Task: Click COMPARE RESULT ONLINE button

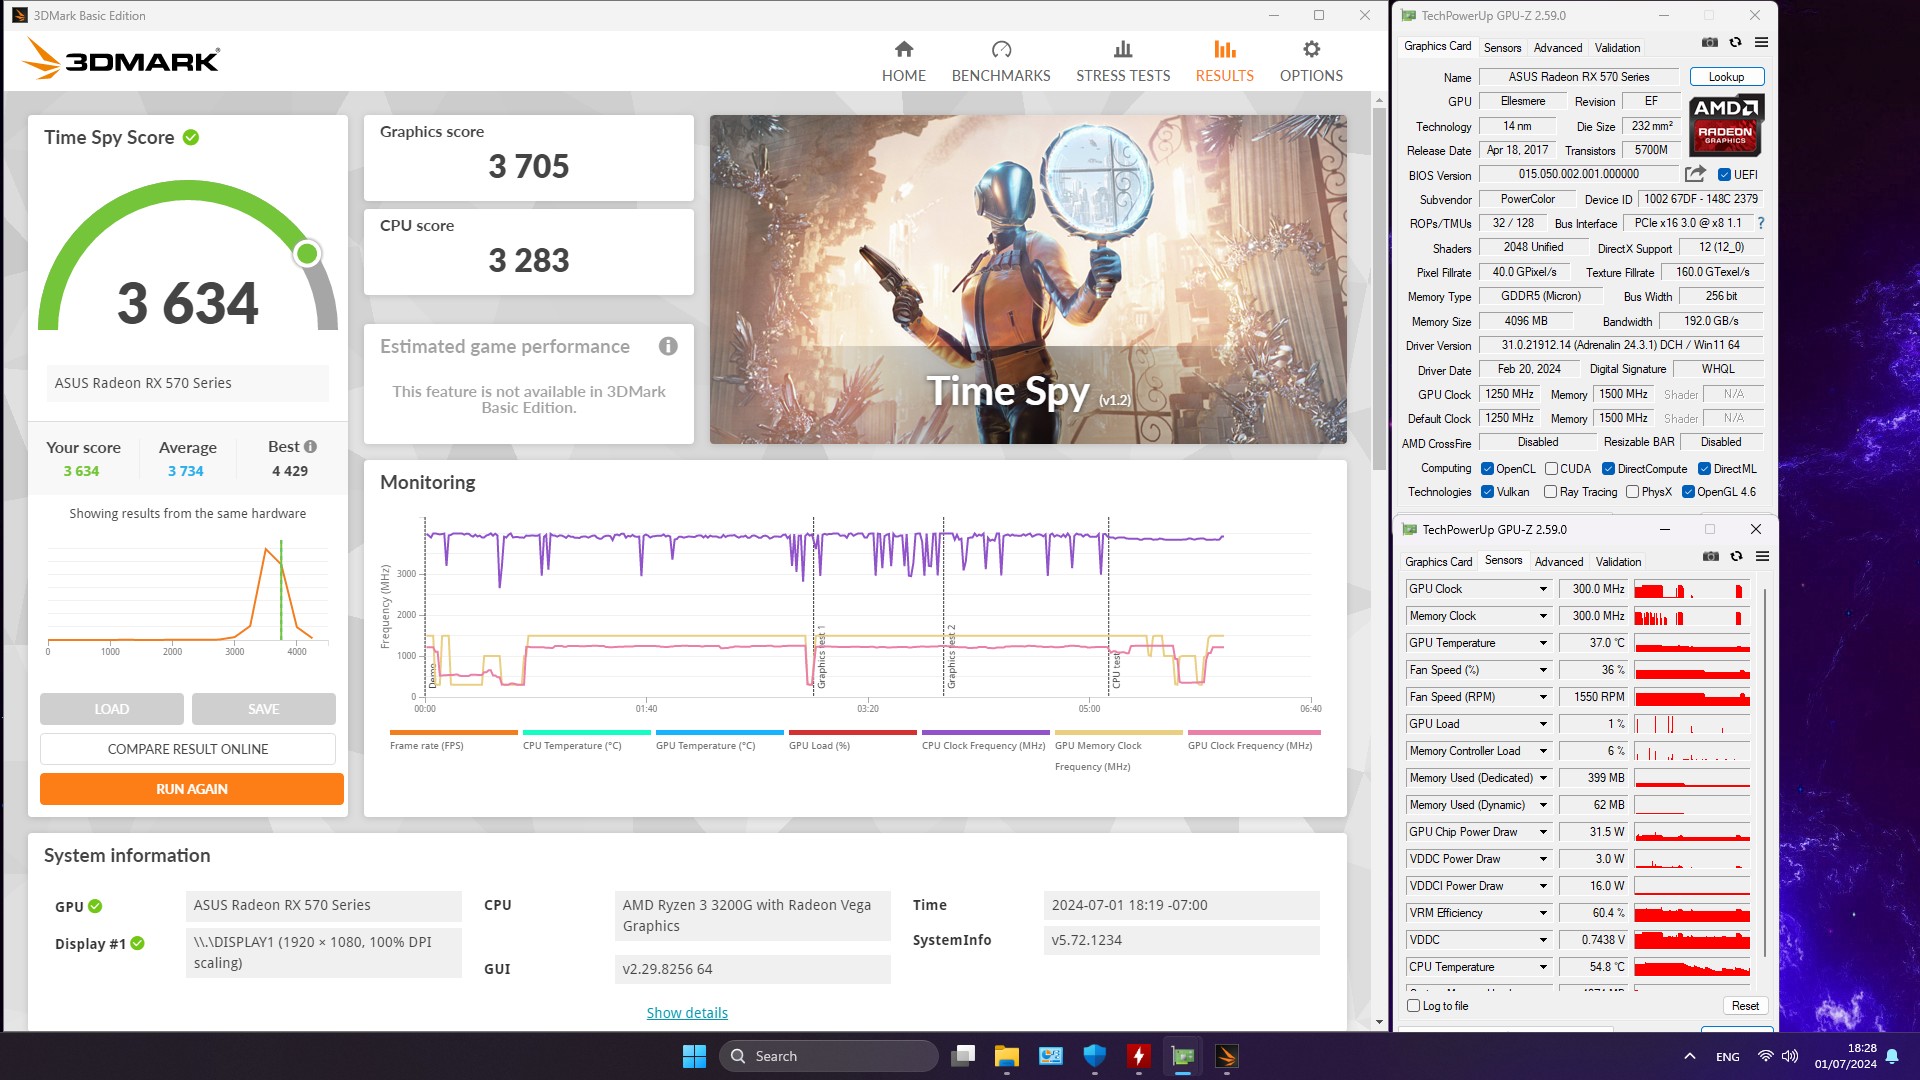Action: [188, 749]
